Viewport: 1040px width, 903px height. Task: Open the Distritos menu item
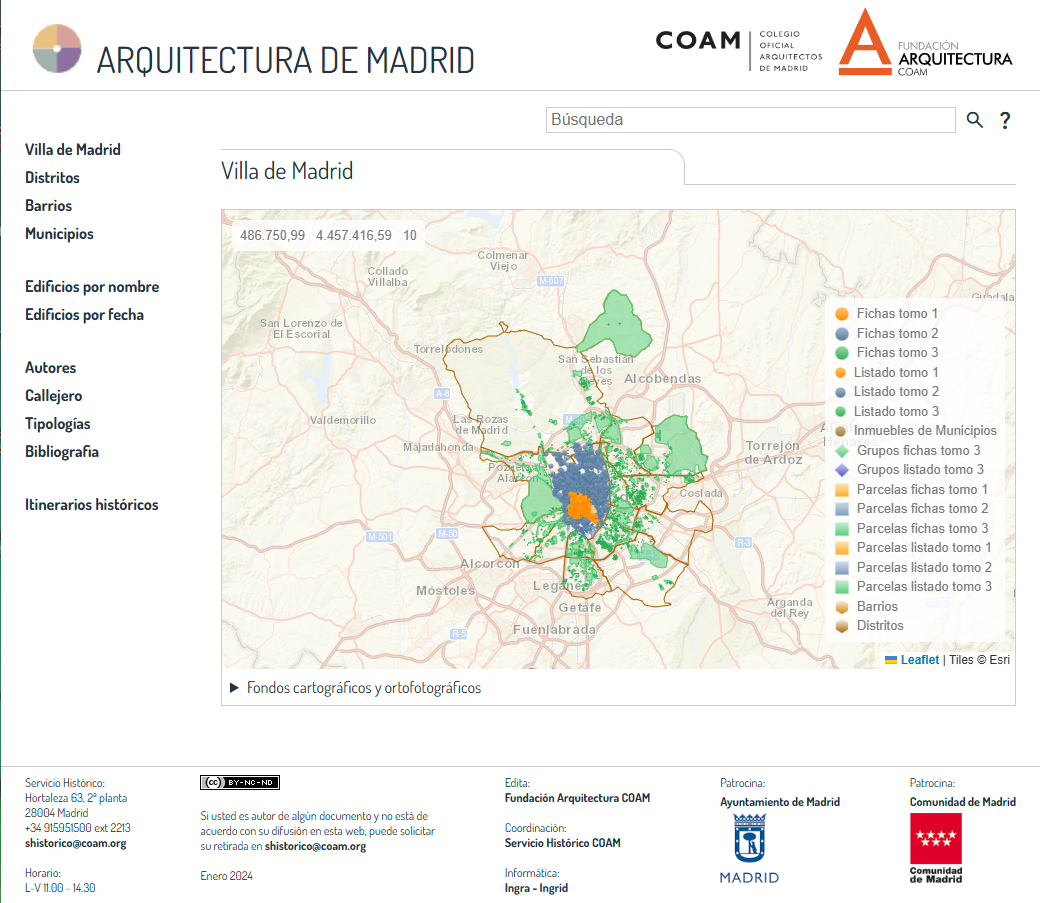(x=52, y=178)
